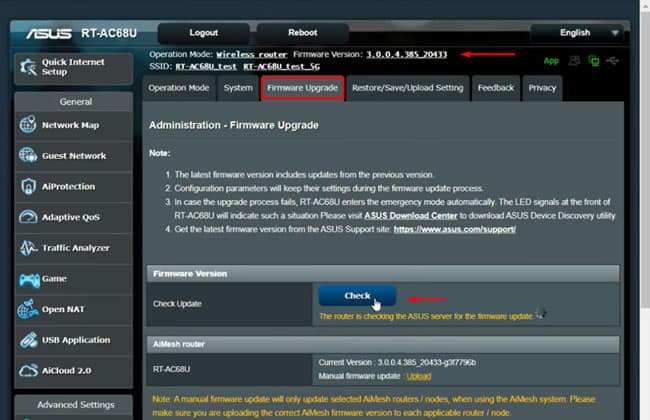
Task: Select the Firmware Upgrade tab
Action: 302,88
